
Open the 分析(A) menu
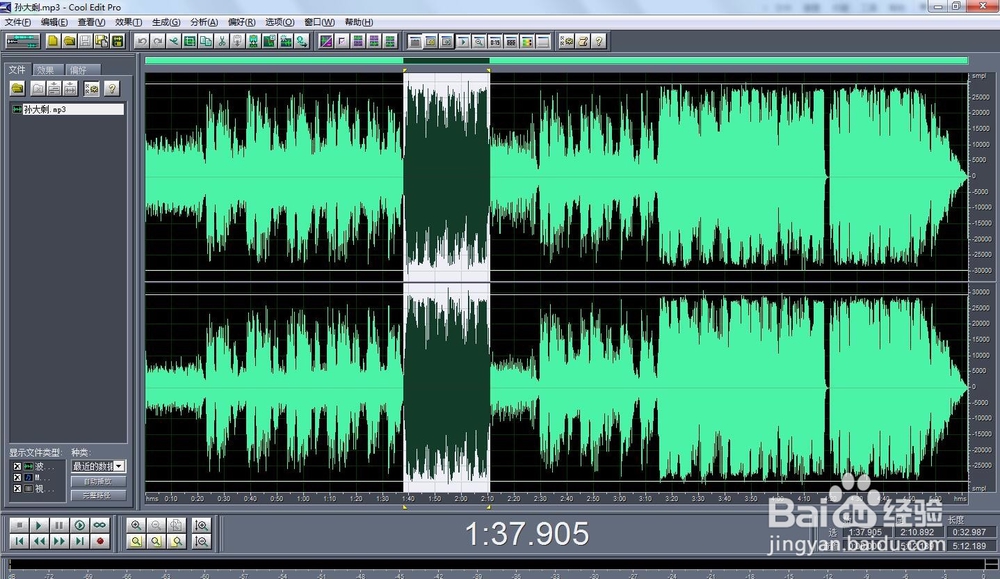(x=204, y=22)
